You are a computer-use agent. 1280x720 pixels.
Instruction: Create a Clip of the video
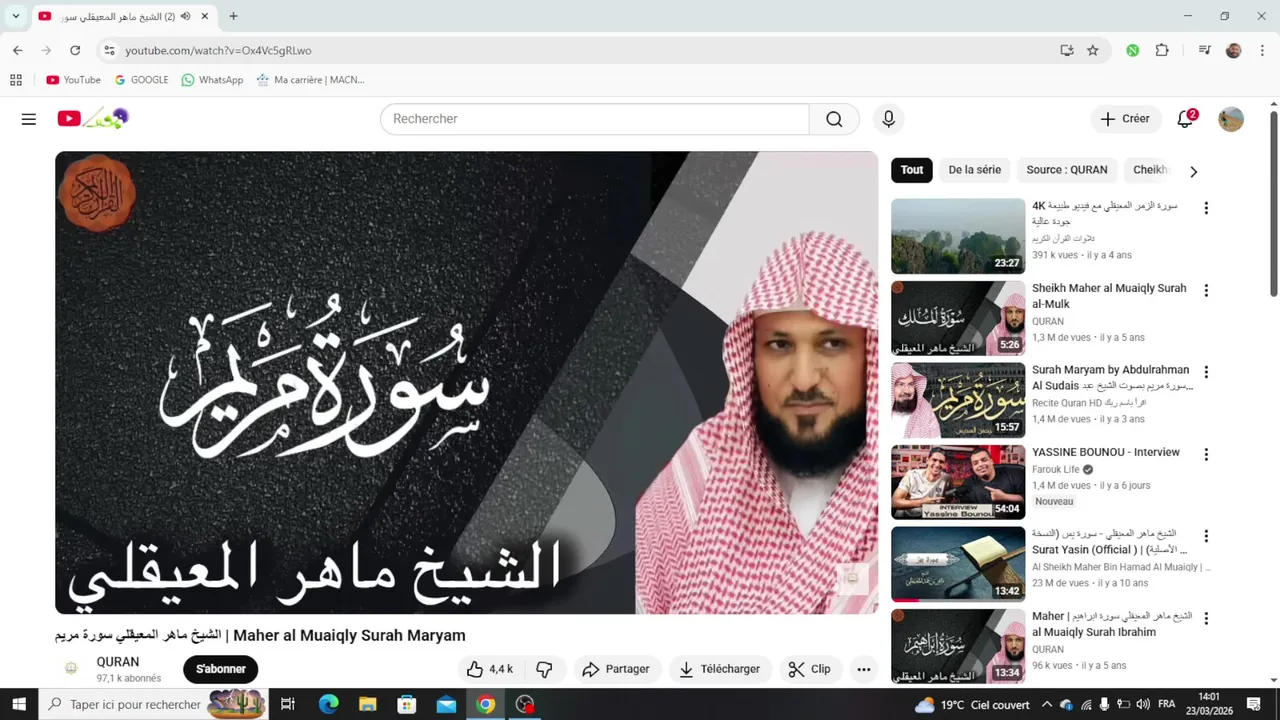pos(810,669)
